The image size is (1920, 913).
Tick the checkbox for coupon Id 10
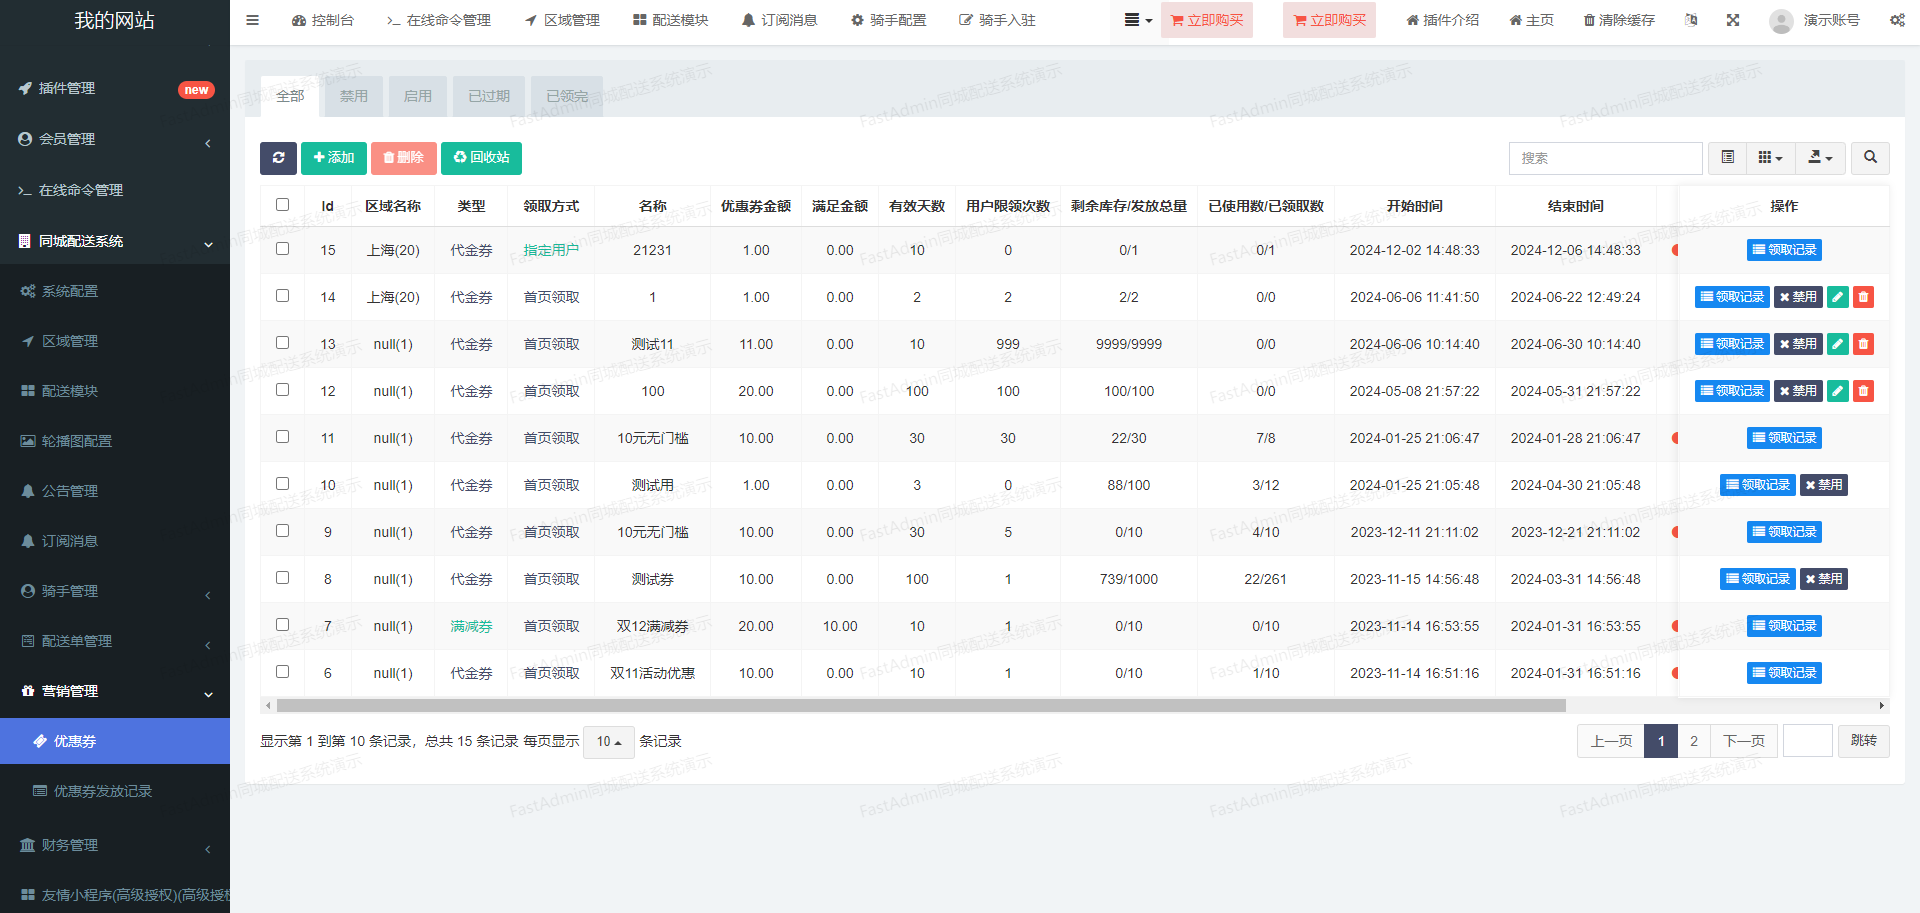point(283,484)
